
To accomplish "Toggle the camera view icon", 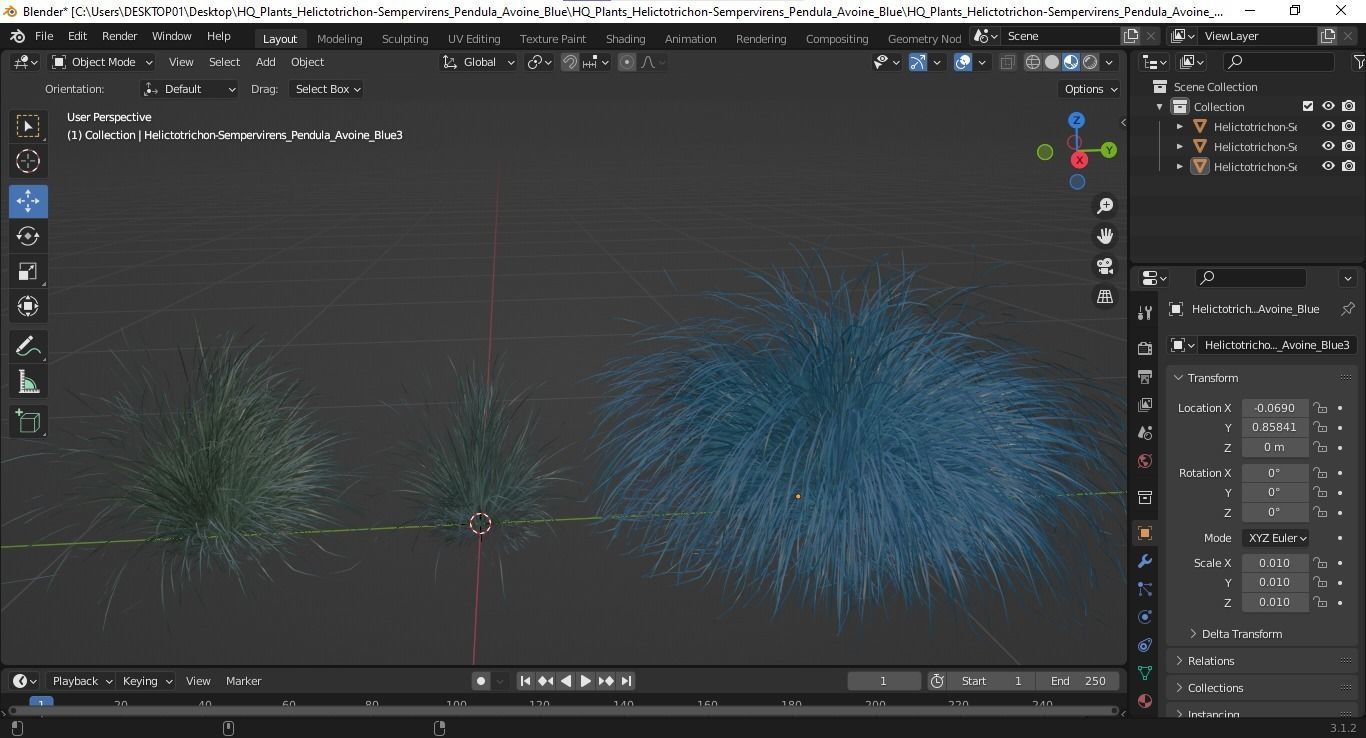I will [x=1105, y=266].
